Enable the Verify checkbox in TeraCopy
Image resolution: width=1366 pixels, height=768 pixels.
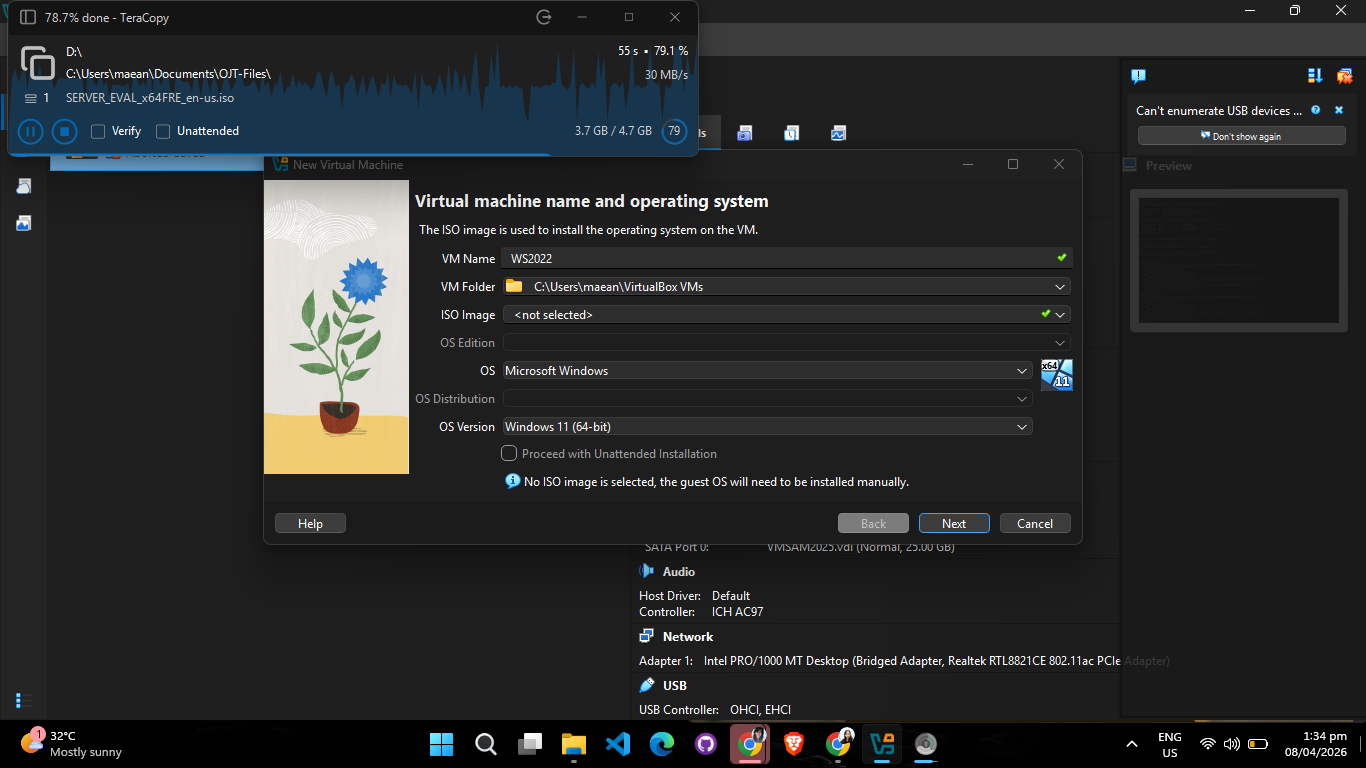point(98,131)
